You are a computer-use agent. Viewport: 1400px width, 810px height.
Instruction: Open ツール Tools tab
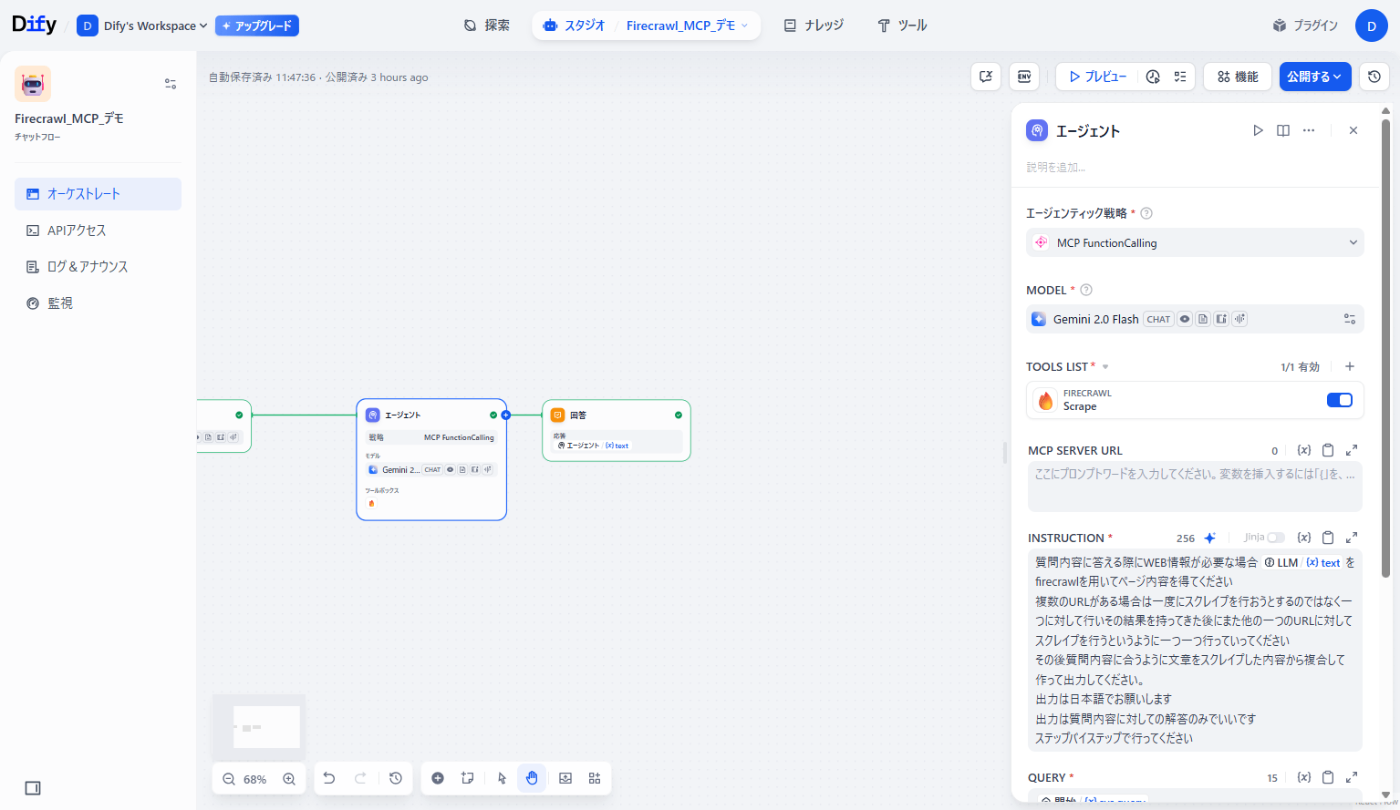[902, 26]
